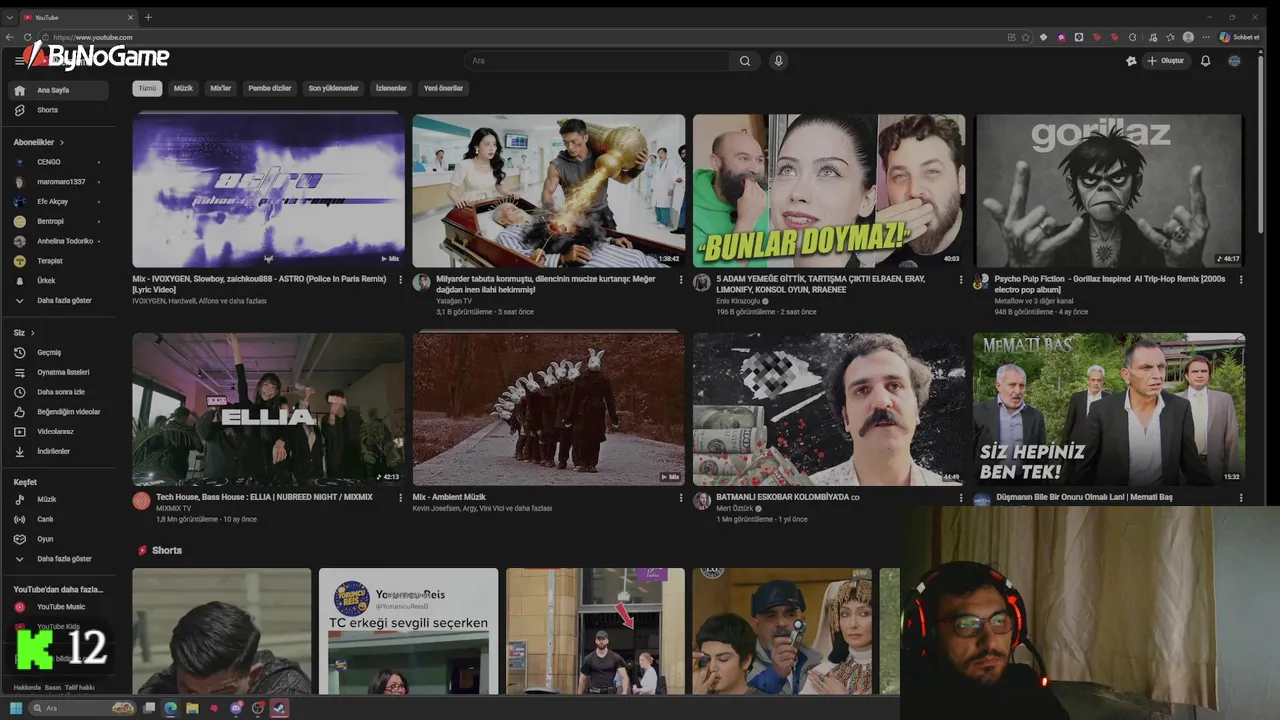Open Oyun gaming section
This screenshot has width=1280, height=720.
tap(57, 538)
